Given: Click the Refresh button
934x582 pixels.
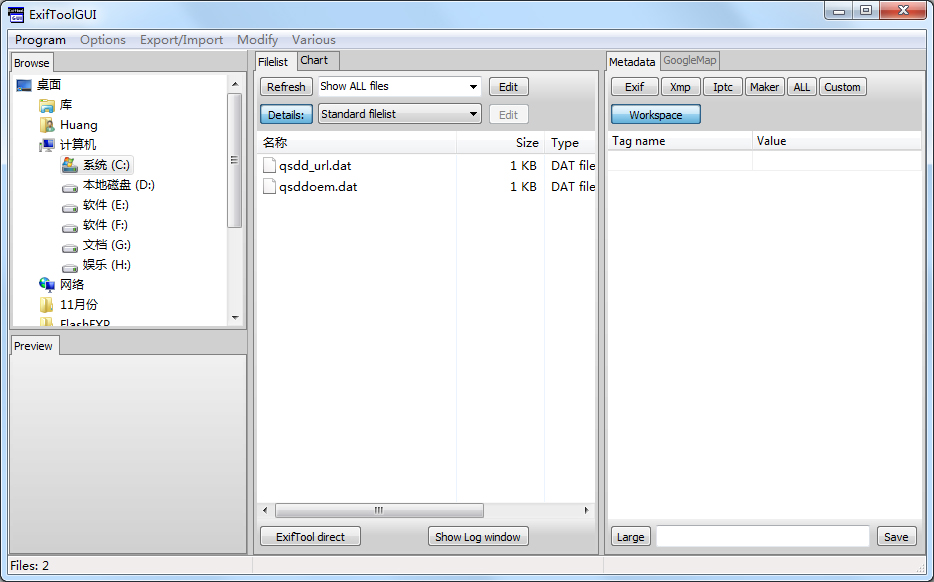Looking at the screenshot, I should [x=286, y=87].
